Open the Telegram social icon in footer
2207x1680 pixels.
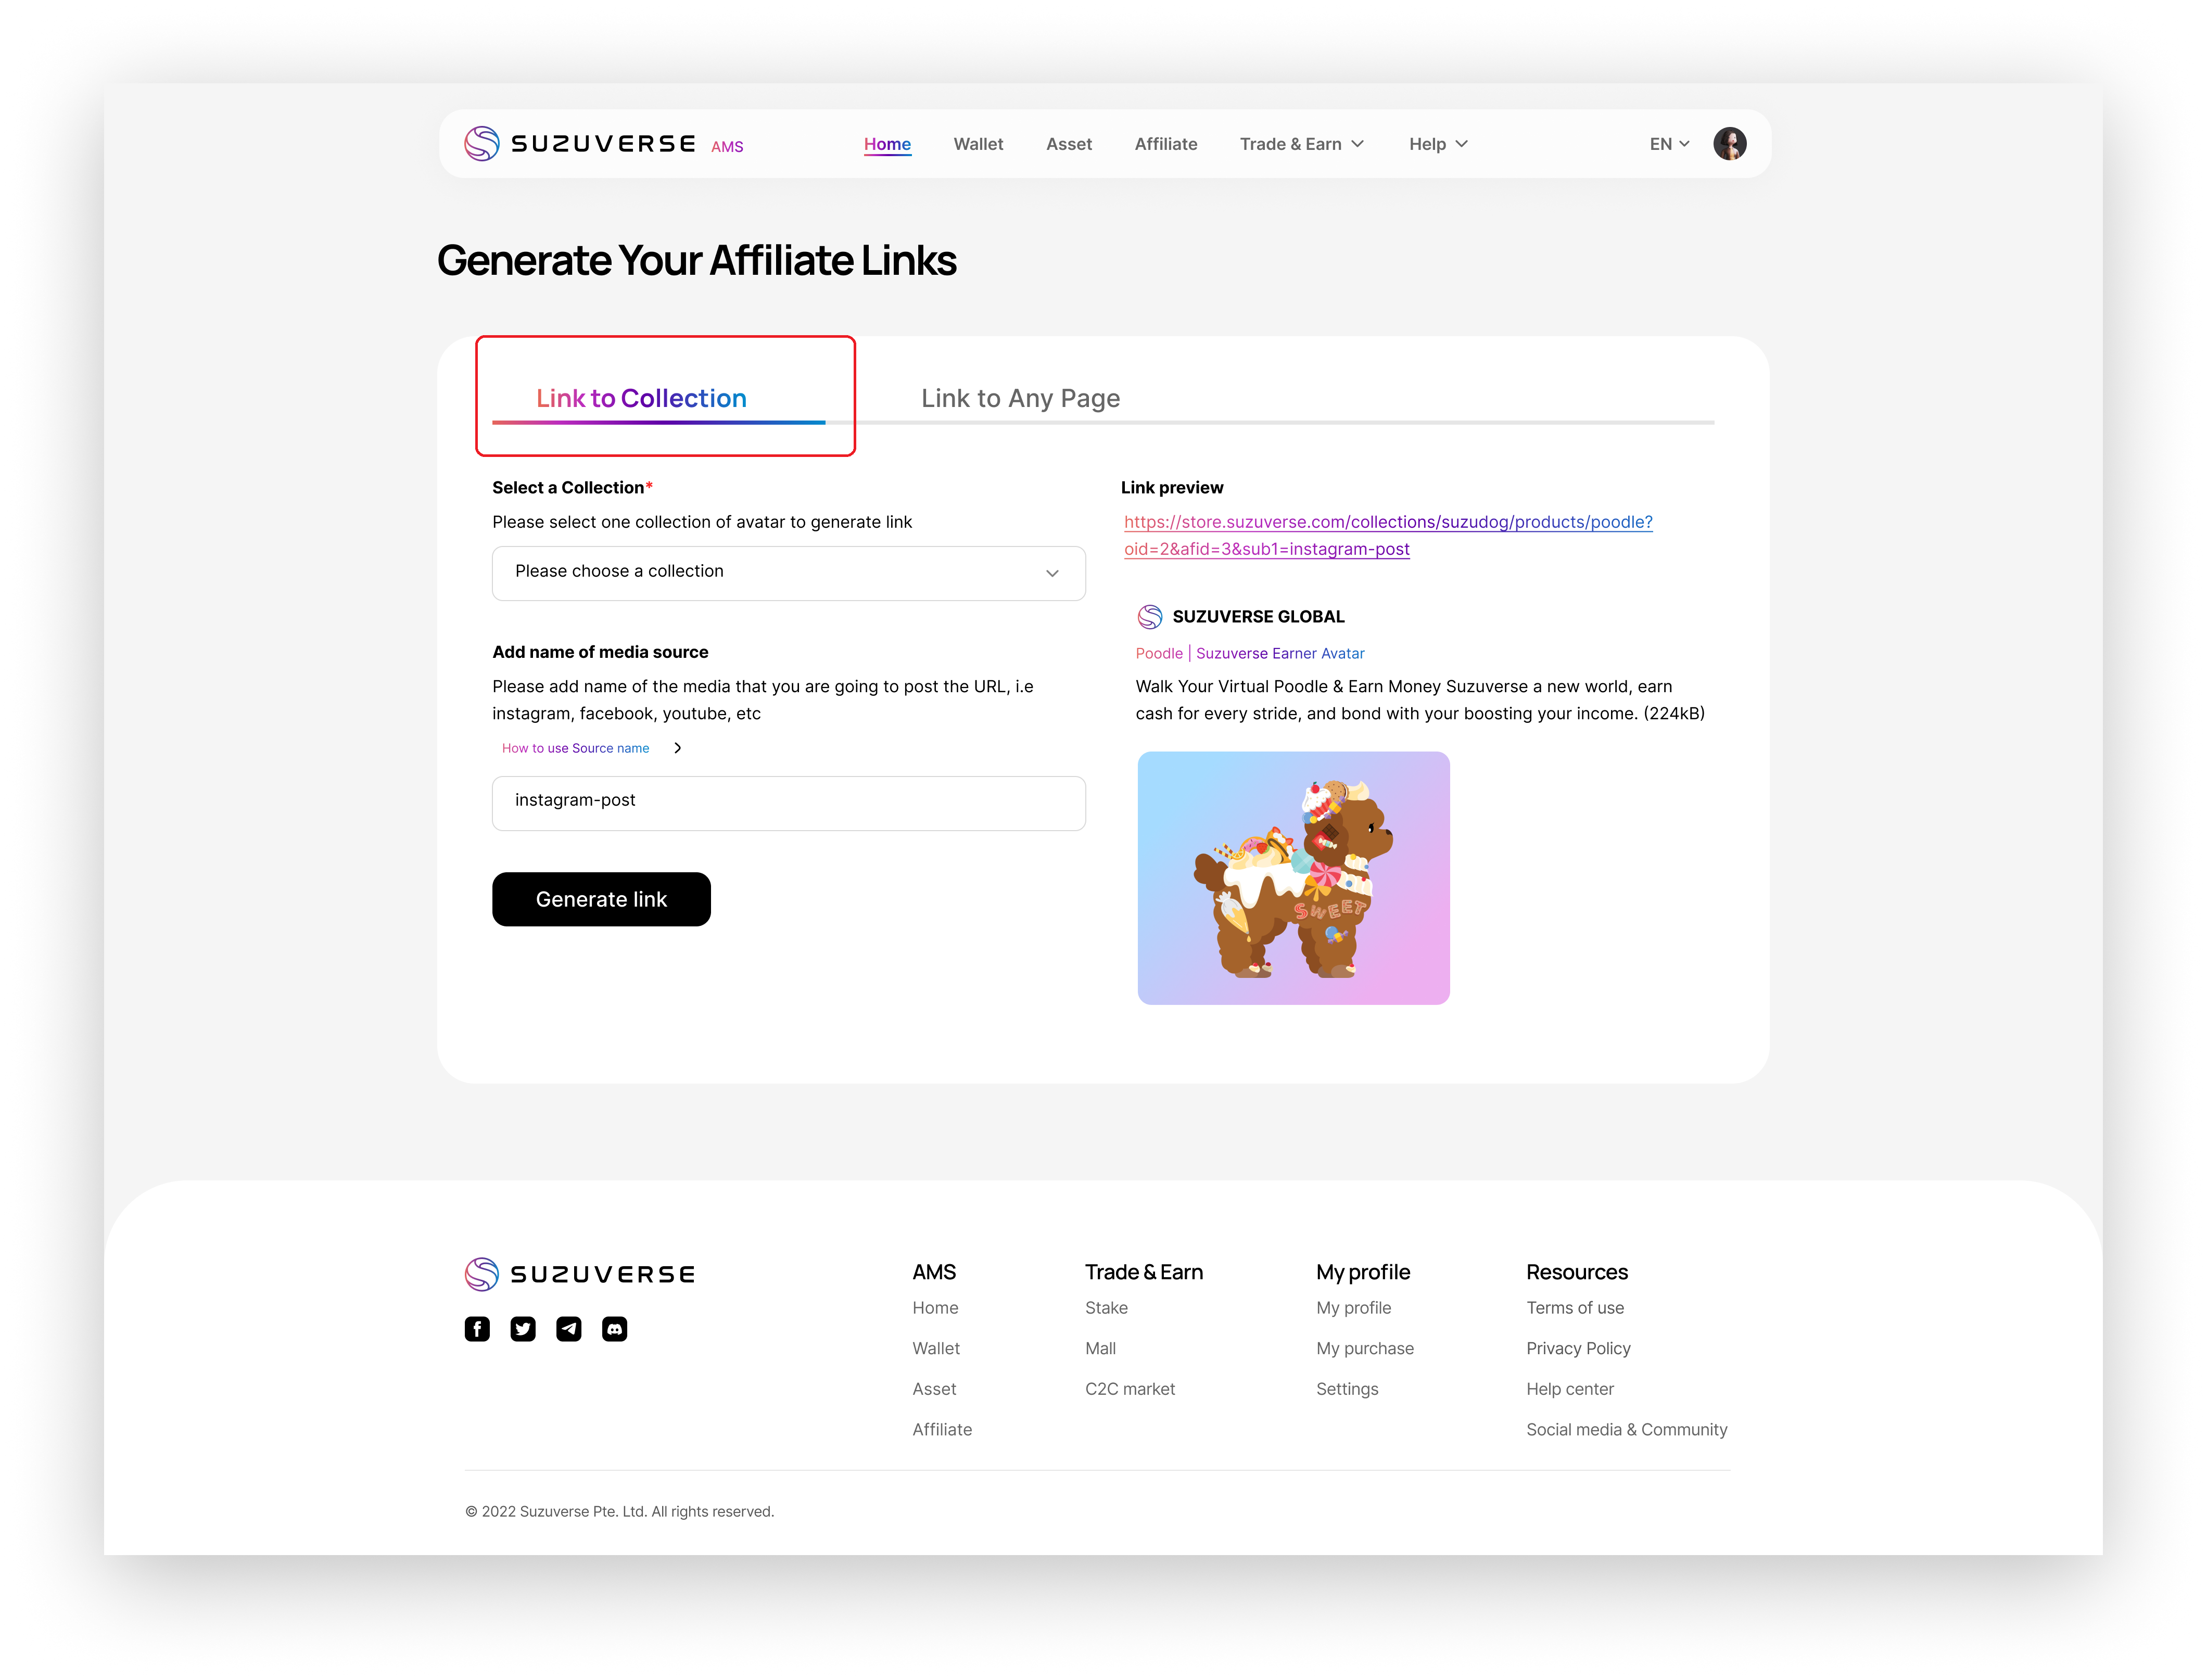coord(569,1329)
